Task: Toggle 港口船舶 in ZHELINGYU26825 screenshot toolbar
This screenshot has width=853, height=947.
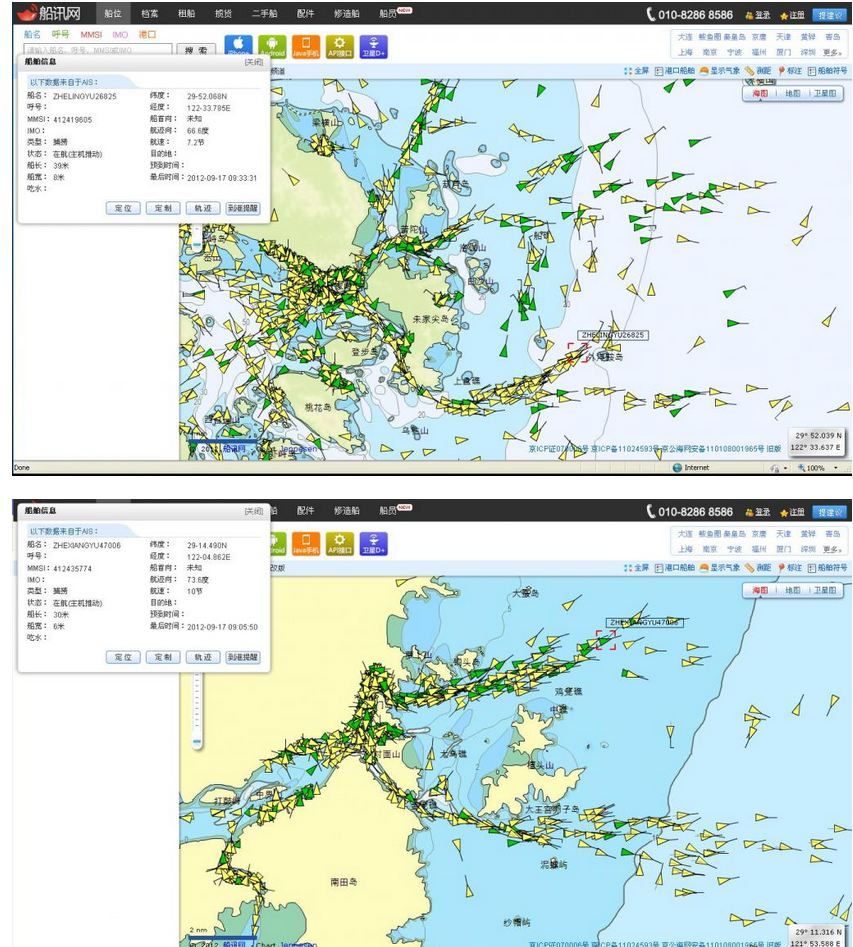Action: (675, 71)
